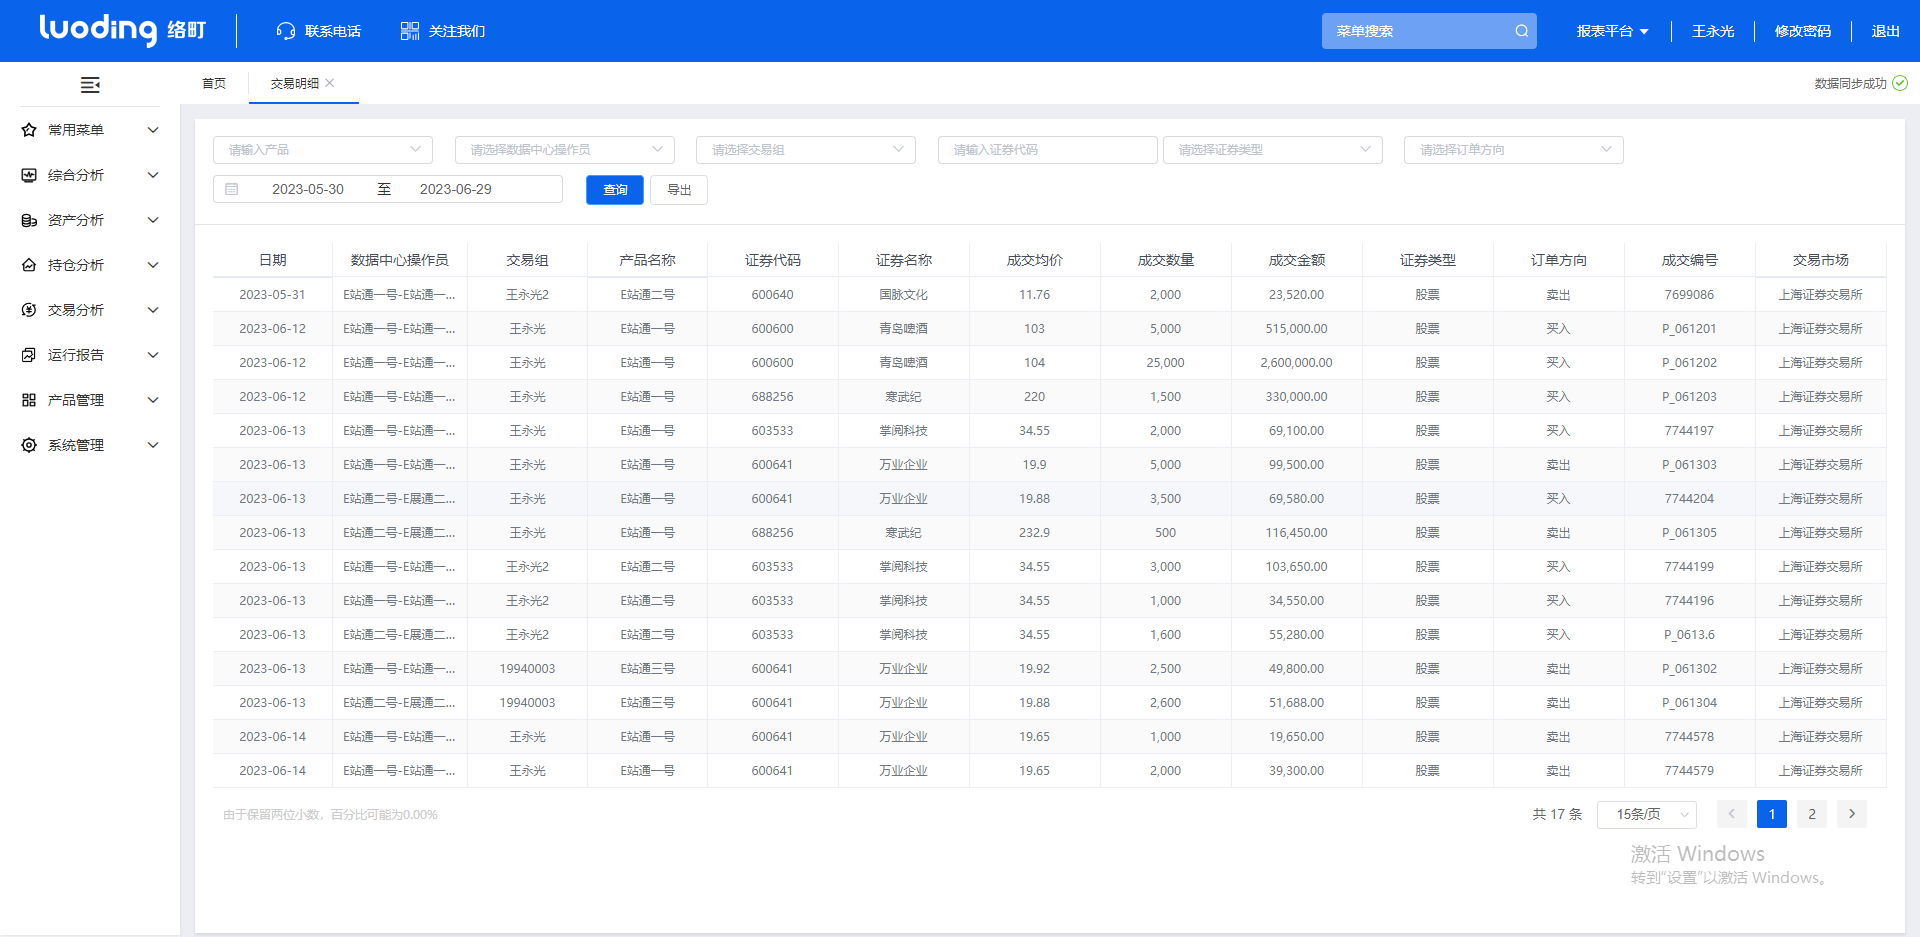Open the 请选择订单方向 dropdown
Viewport: 1920px width, 937px height.
[x=1514, y=150]
